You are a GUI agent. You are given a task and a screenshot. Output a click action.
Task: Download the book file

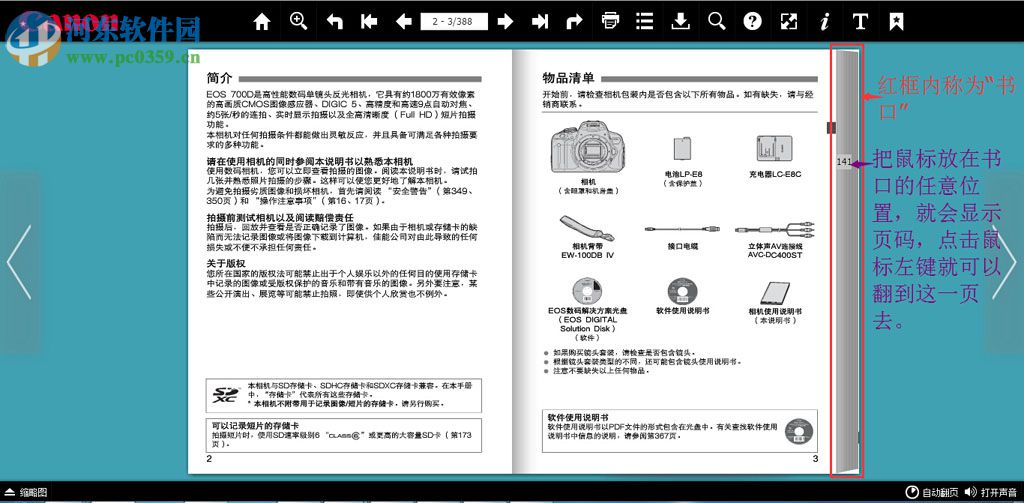pos(680,21)
